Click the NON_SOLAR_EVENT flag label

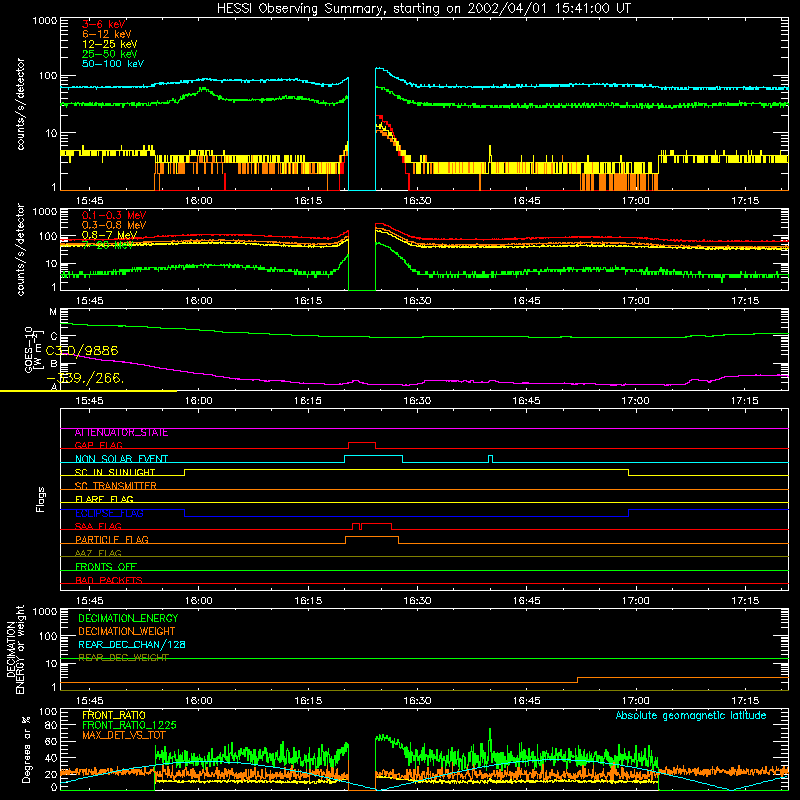121,459
